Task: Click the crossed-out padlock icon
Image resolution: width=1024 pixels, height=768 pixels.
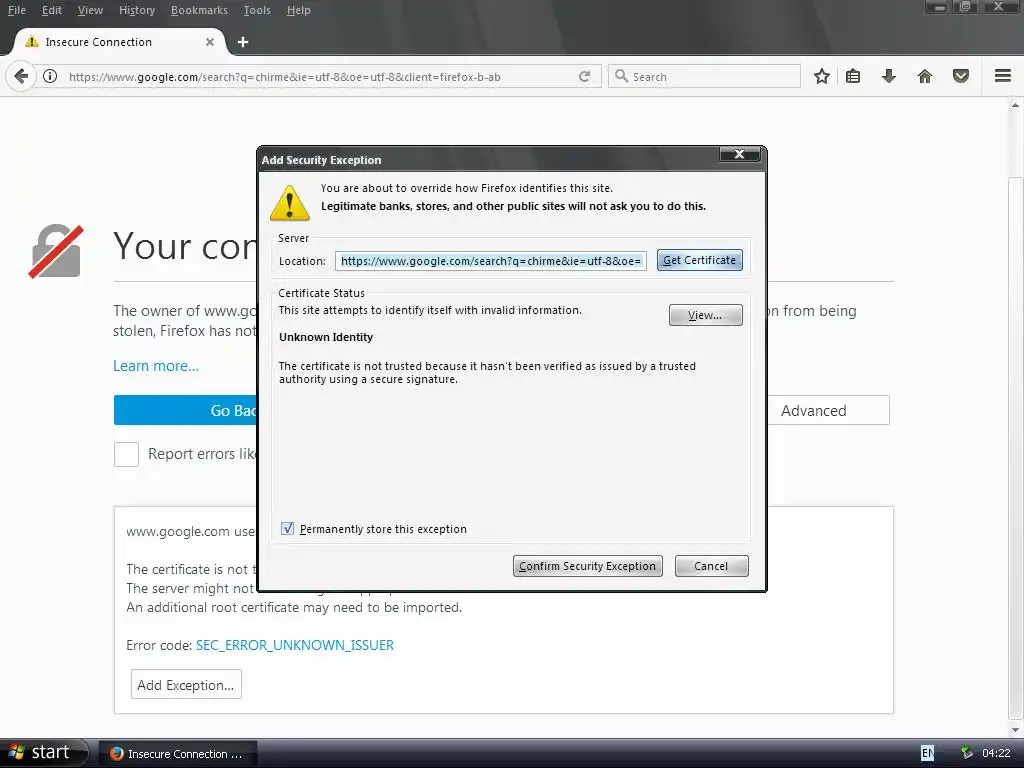Action: pyautogui.click(x=56, y=251)
